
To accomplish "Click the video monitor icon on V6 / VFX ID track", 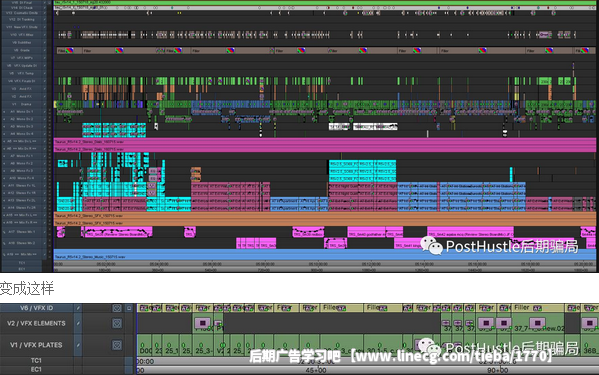I will click(129, 308).
